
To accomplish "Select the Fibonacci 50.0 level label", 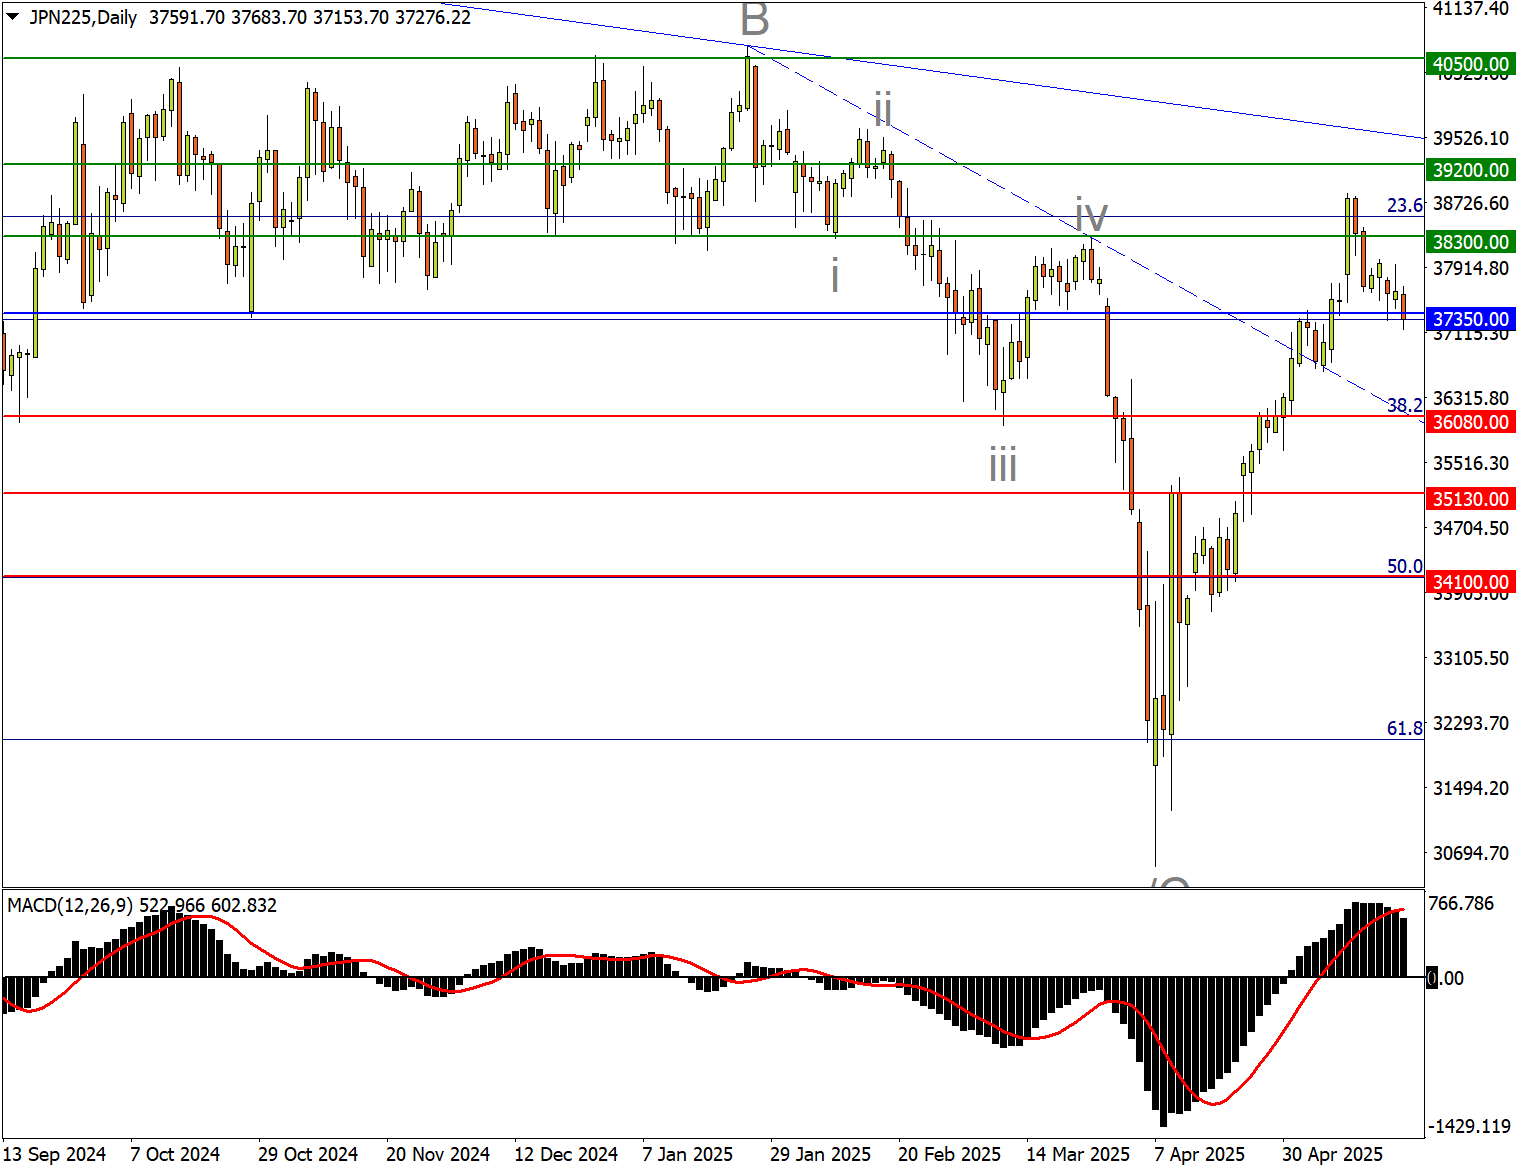I will 1404,566.
